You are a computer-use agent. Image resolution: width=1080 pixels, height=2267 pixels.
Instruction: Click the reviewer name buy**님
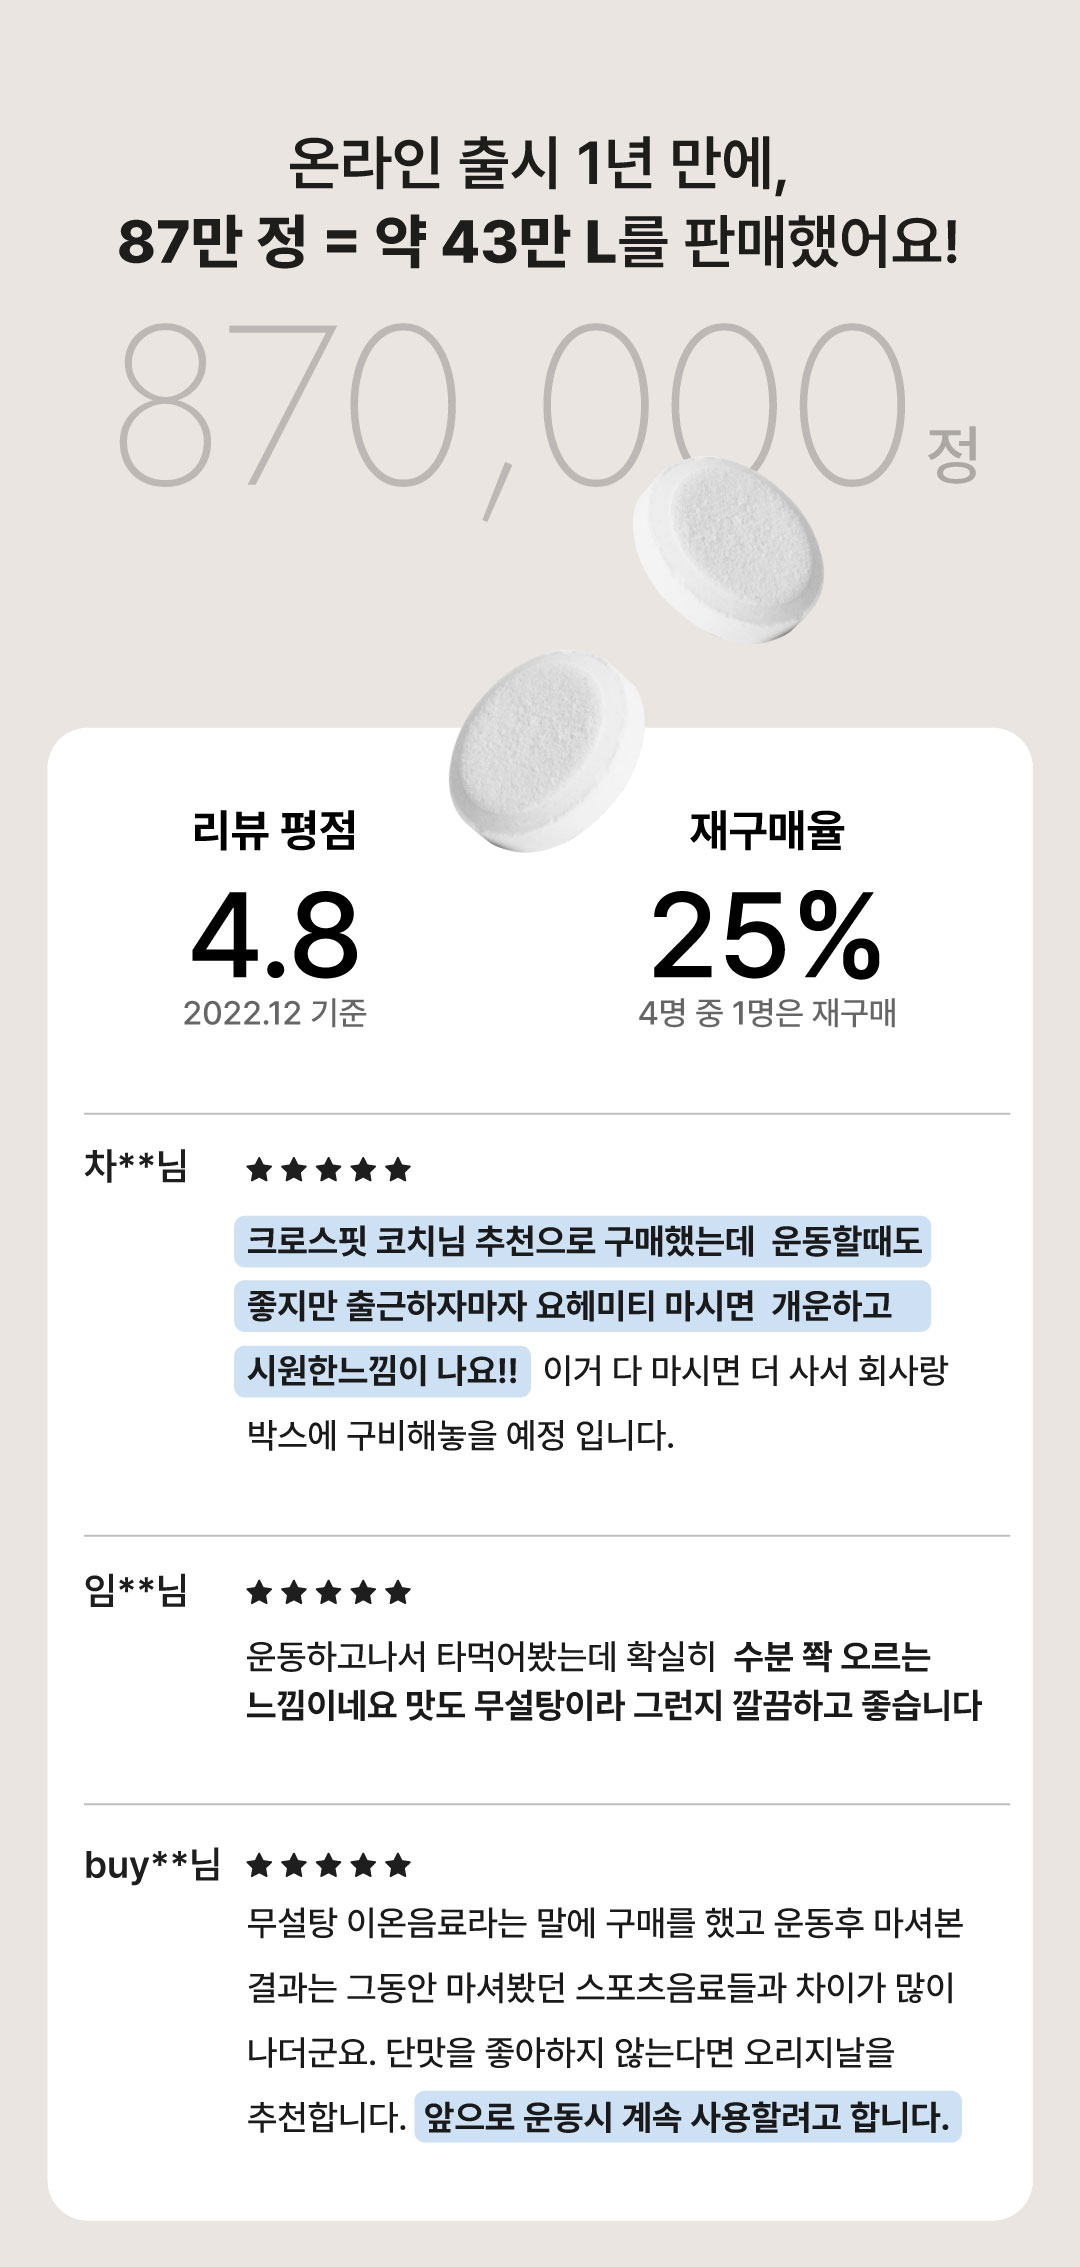[x=152, y=1864]
